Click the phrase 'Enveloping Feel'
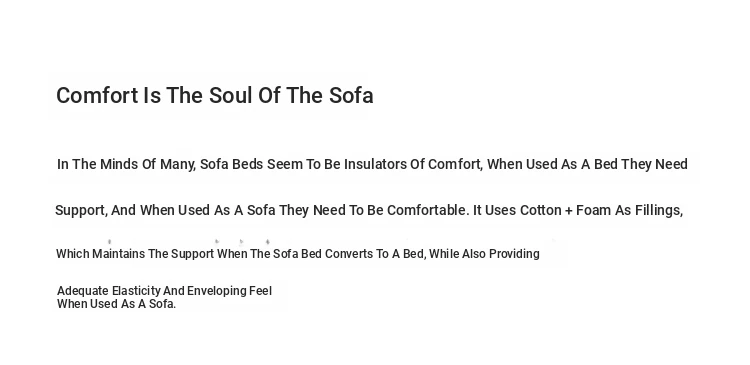750x365 pixels. (x=229, y=291)
